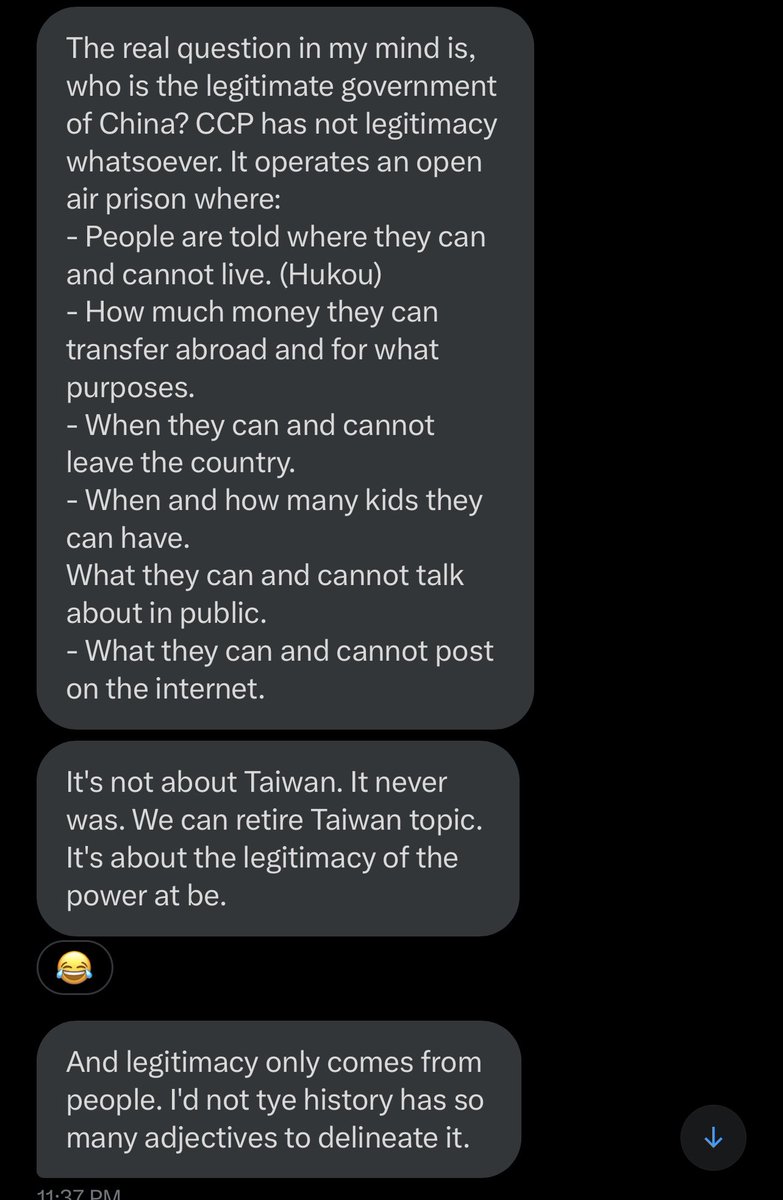Tap the blue scroll-to-bottom arrow button
Image resolution: width=783 pixels, height=1200 pixels.
tap(713, 1138)
